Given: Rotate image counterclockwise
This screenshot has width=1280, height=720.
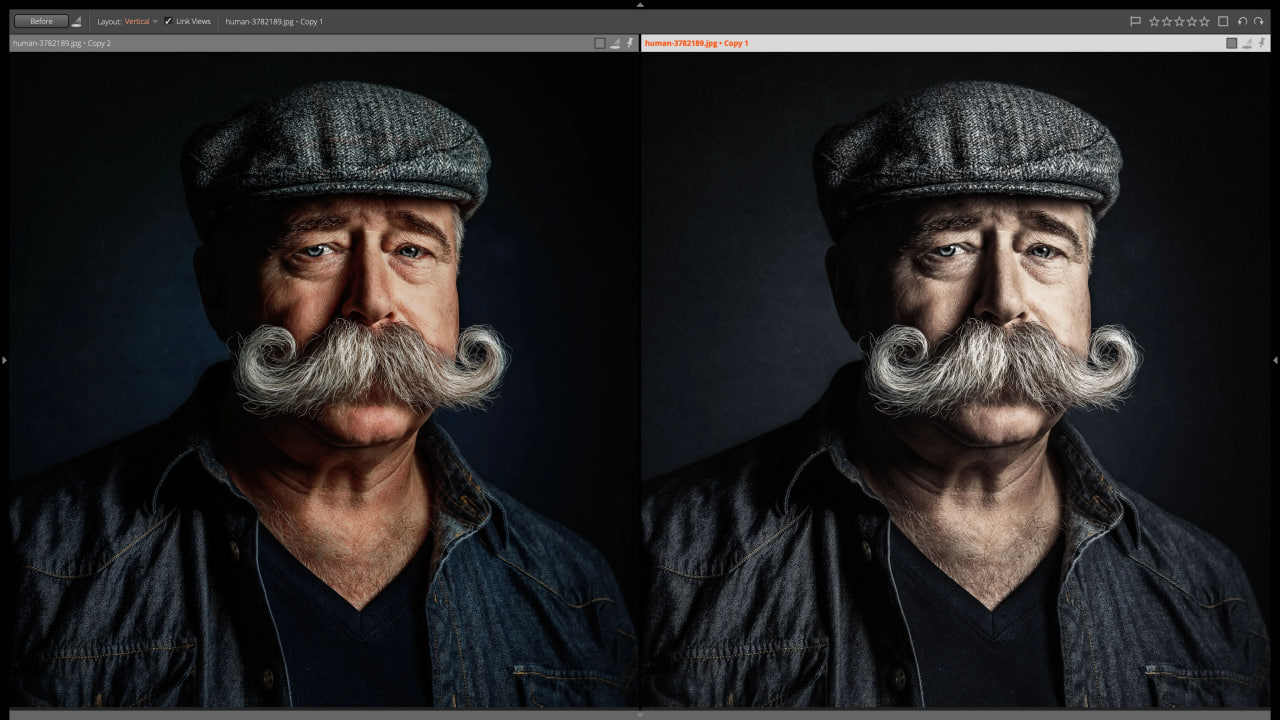Looking at the screenshot, I should 1242,21.
